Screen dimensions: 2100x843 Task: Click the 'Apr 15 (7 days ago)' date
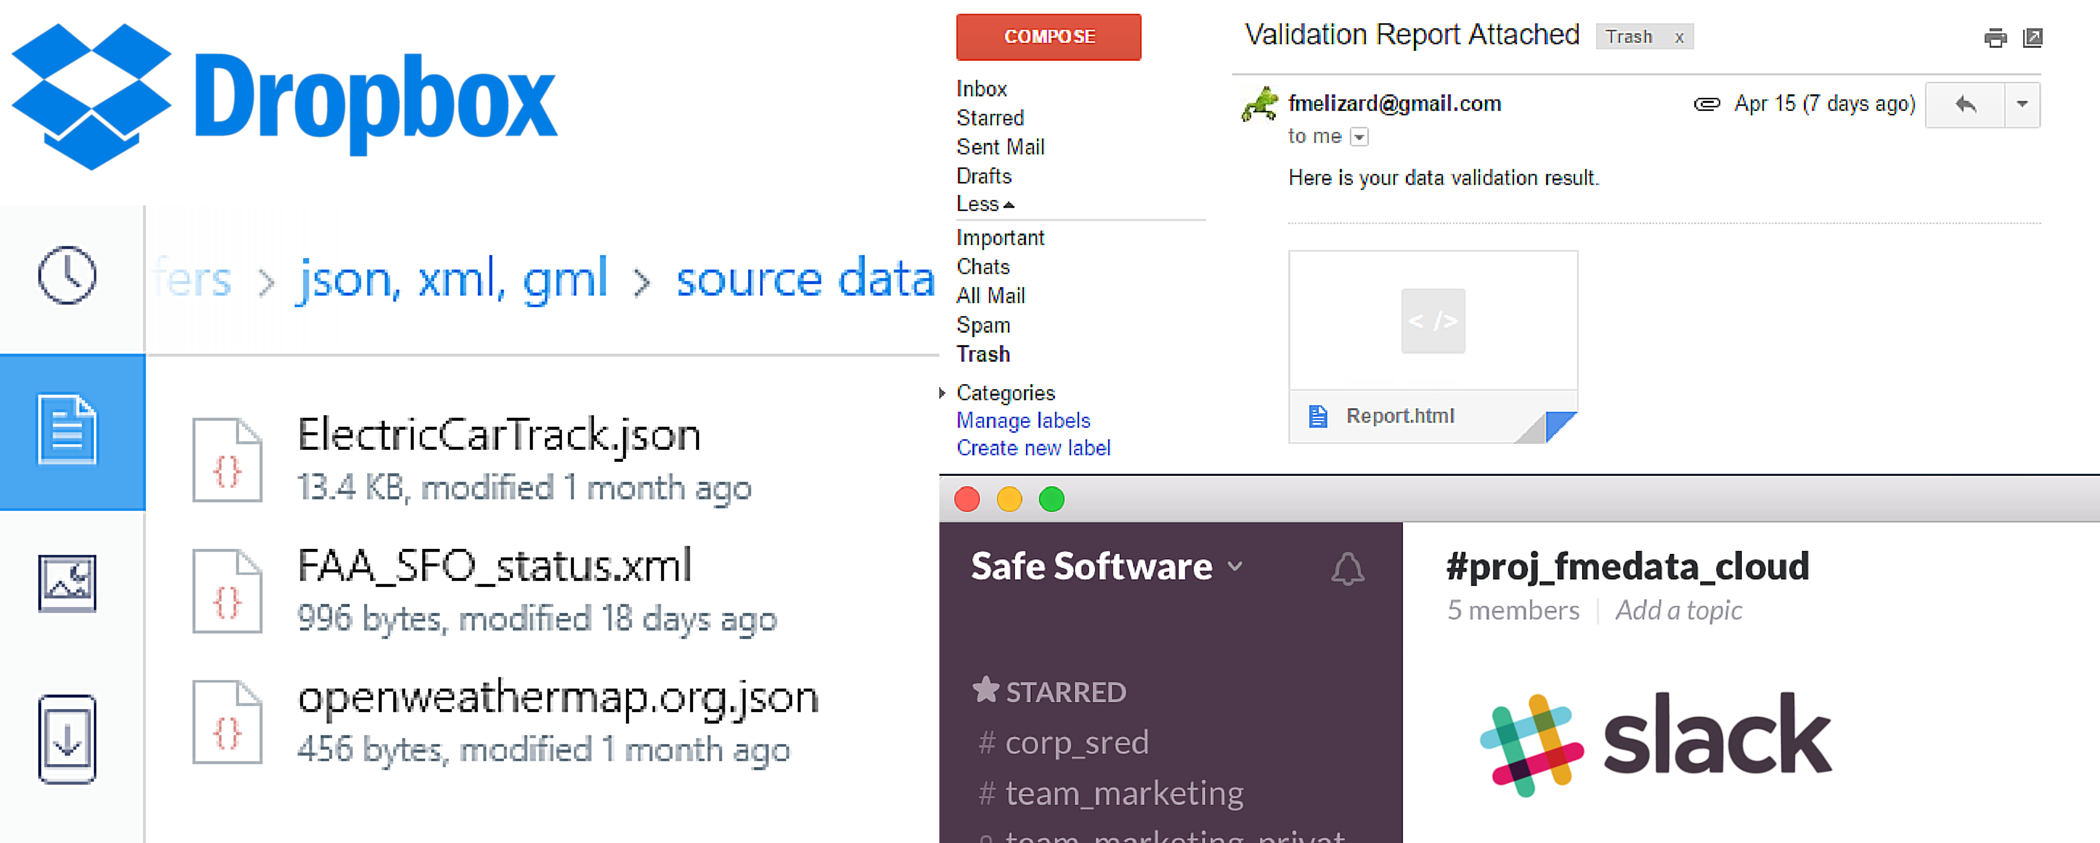[1824, 104]
